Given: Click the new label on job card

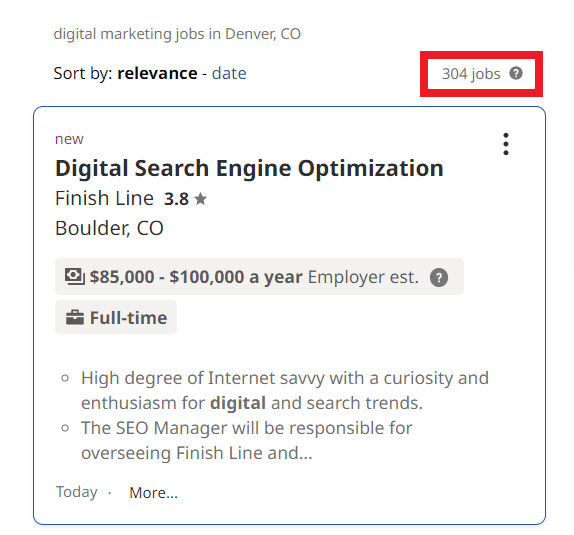Looking at the screenshot, I should pos(69,139).
